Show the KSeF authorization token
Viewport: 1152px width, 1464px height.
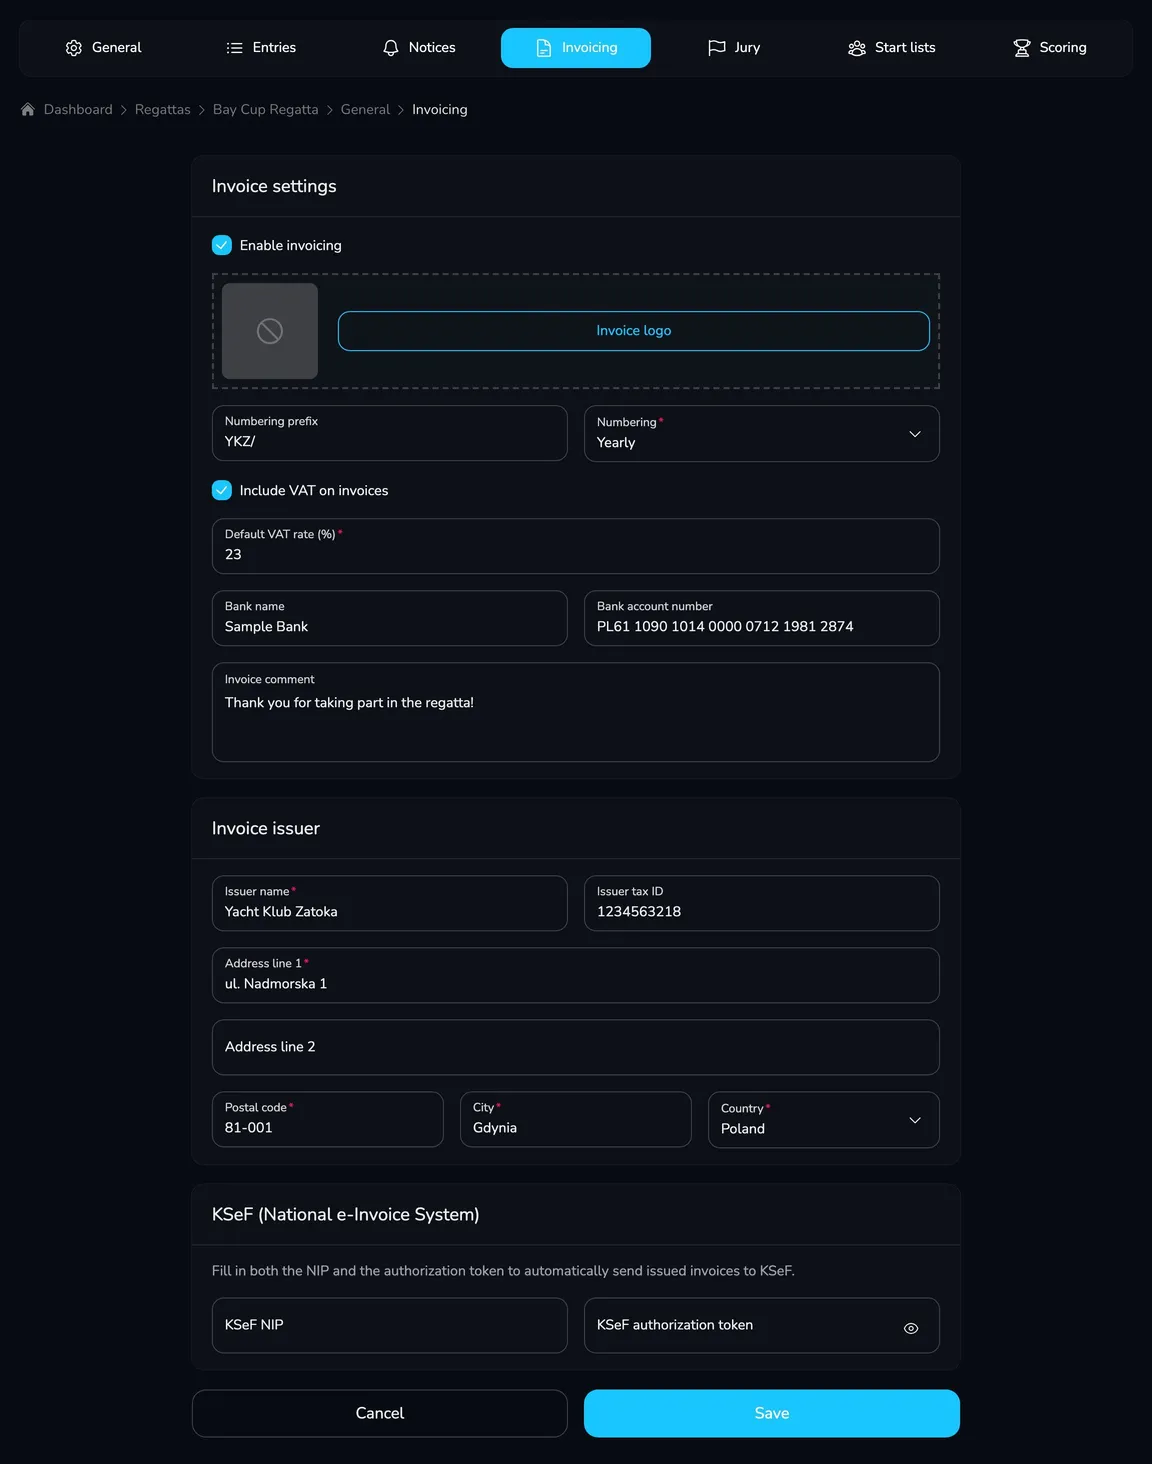pyautogui.click(x=911, y=1328)
